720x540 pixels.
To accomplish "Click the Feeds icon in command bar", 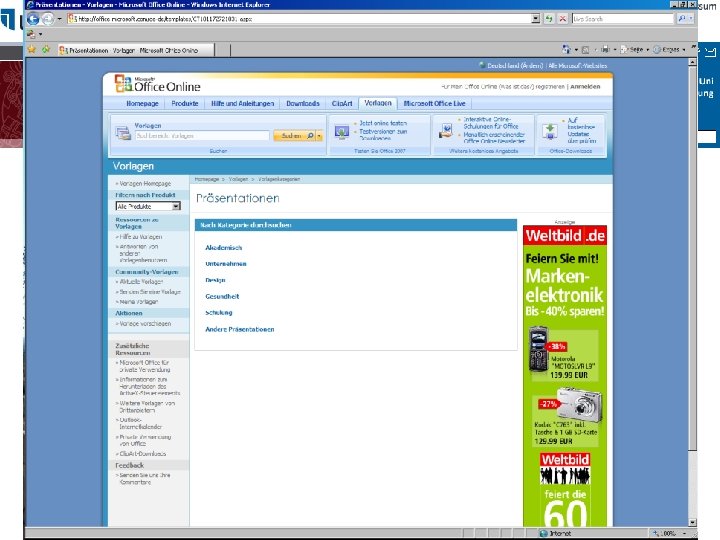I will pos(585,50).
